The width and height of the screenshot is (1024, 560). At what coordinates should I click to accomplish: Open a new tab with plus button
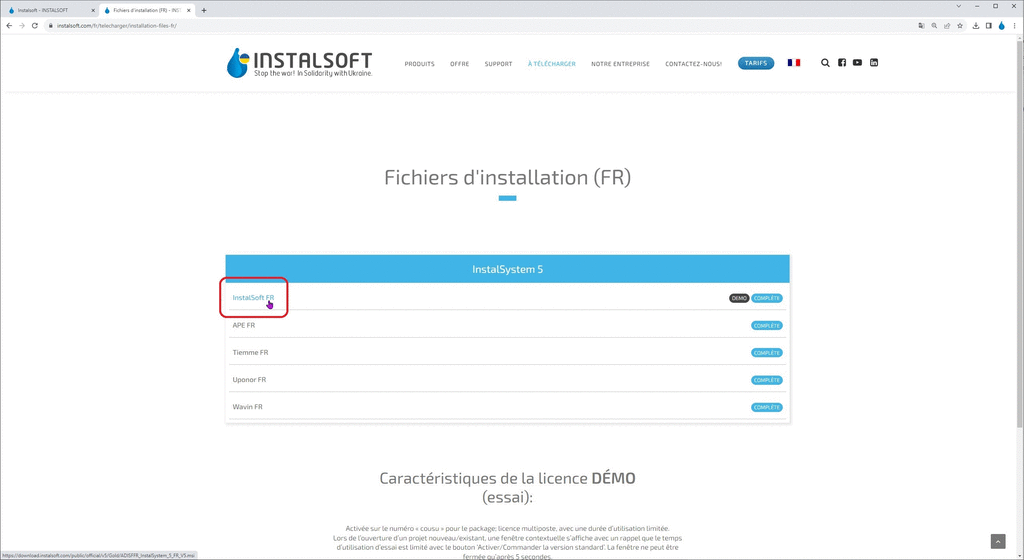tap(204, 10)
